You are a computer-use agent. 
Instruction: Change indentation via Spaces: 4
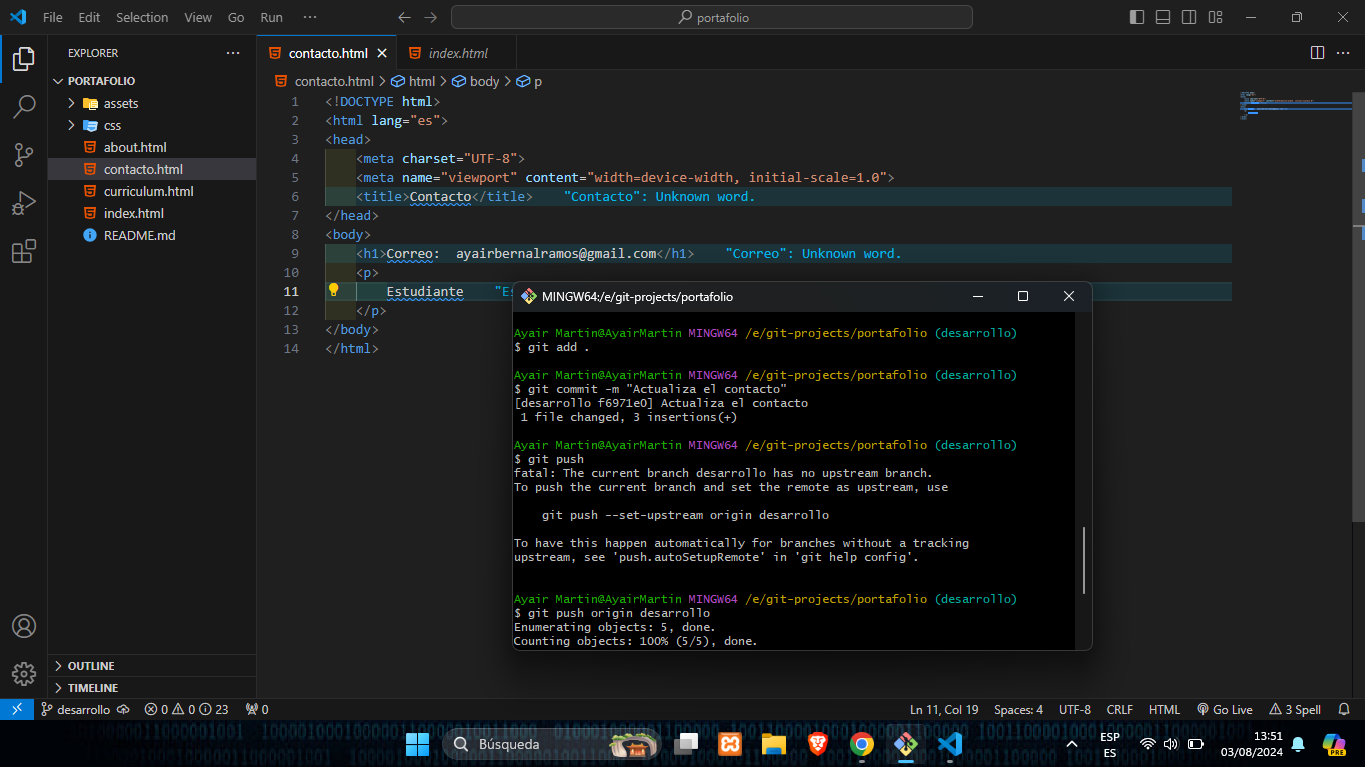pyautogui.click(x=1018, y=709)
